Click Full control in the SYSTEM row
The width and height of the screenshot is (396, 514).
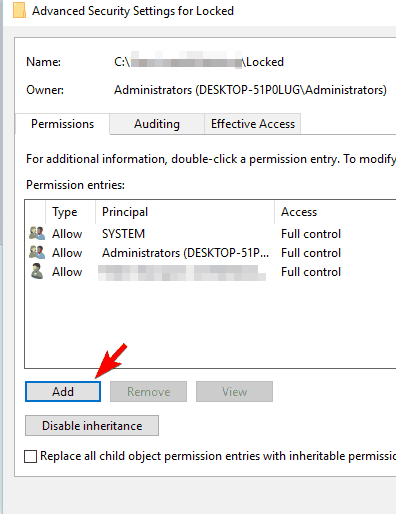pos(311,234)
